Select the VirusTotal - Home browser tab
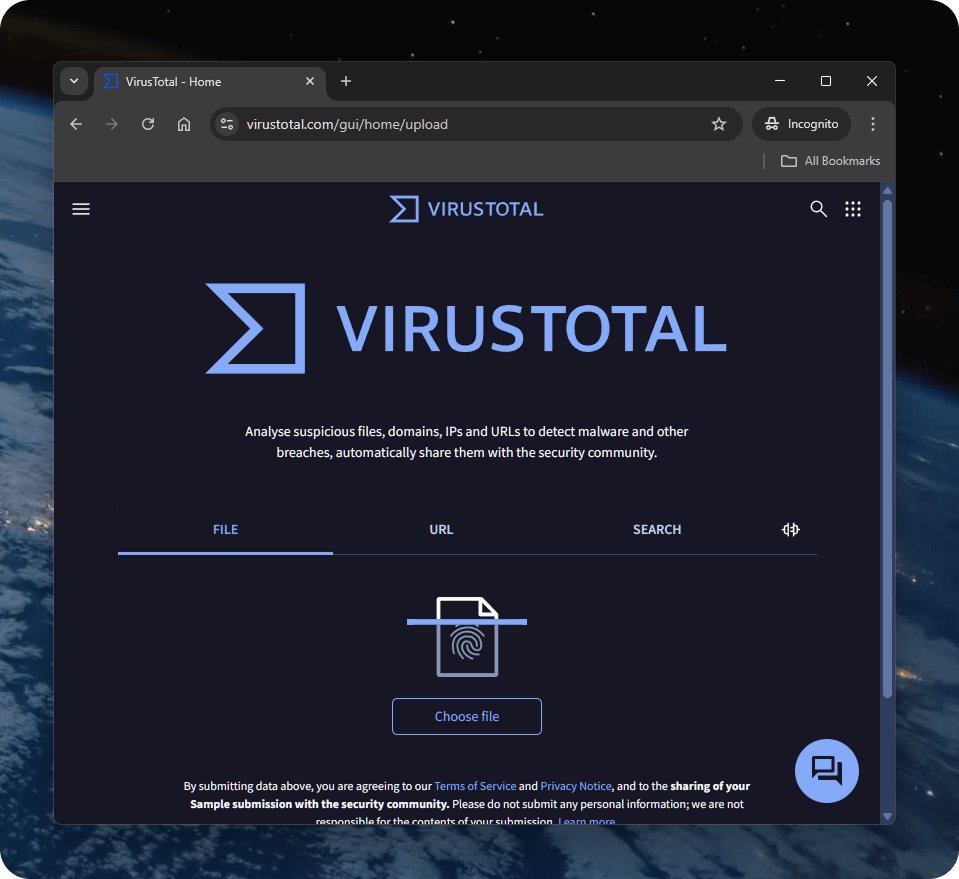Screen dimensions: 959x879 210,81
